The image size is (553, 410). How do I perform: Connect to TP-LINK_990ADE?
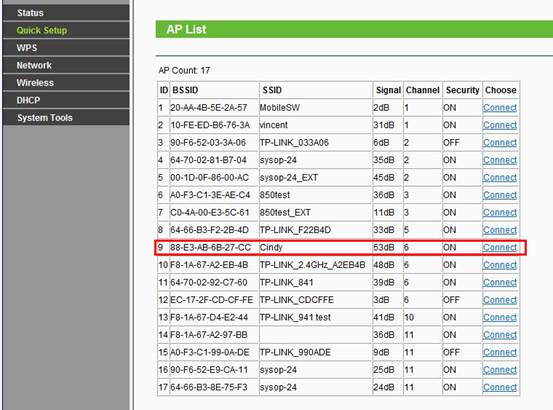(x=500, y=353)
